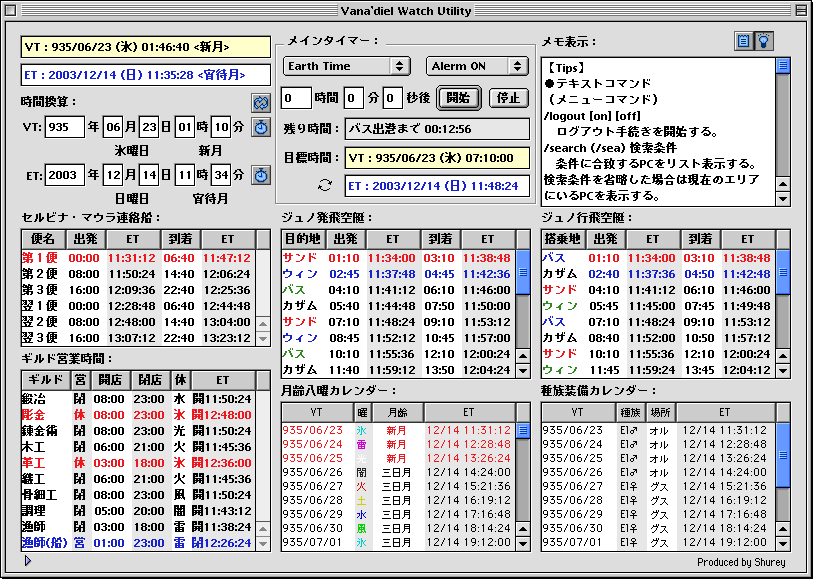Click the 便名 column header
The width and height of the screenshot is (813, 579).
click(44, 239)
